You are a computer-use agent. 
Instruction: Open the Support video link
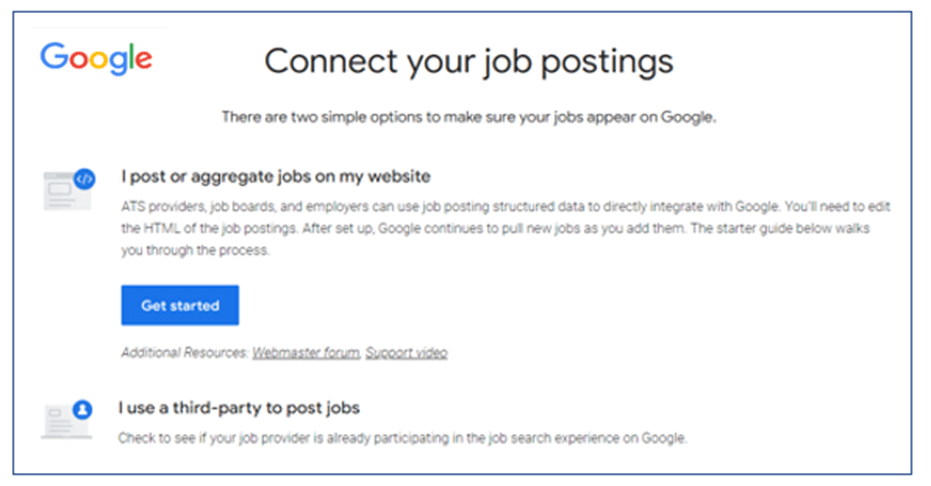(406, 352)
